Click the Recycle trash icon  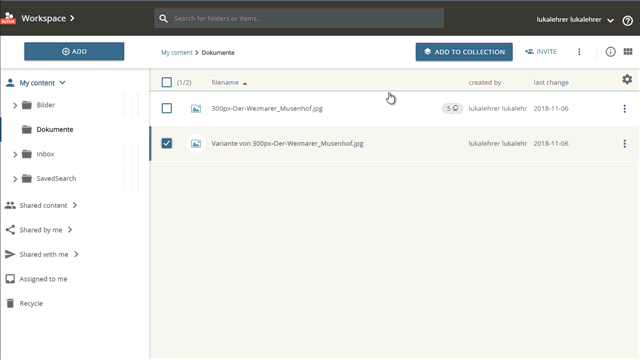10,303
